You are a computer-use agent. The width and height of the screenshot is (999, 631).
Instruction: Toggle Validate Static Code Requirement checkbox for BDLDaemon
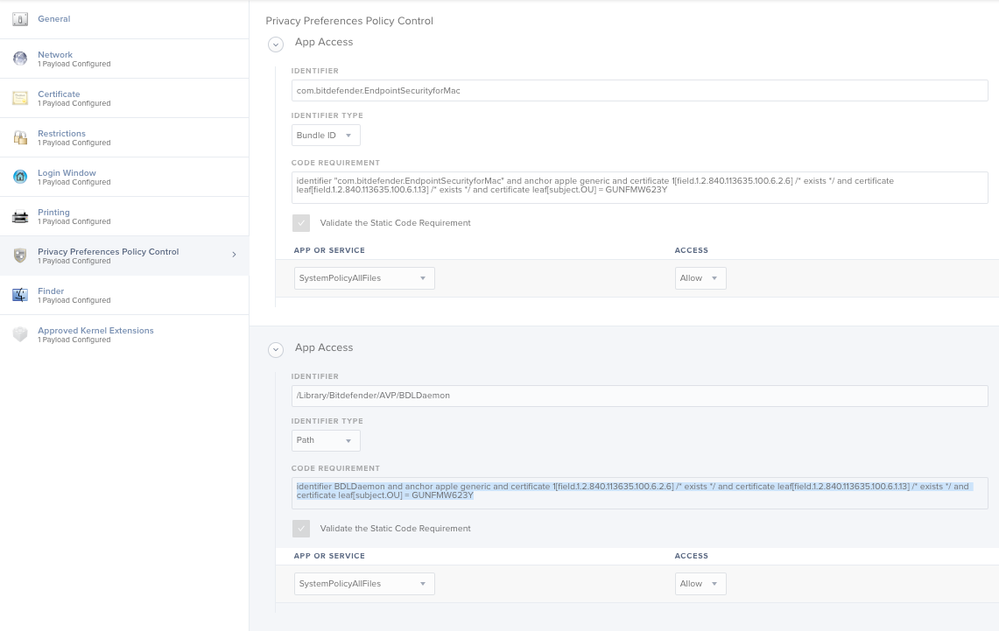(x=301, y=528)
